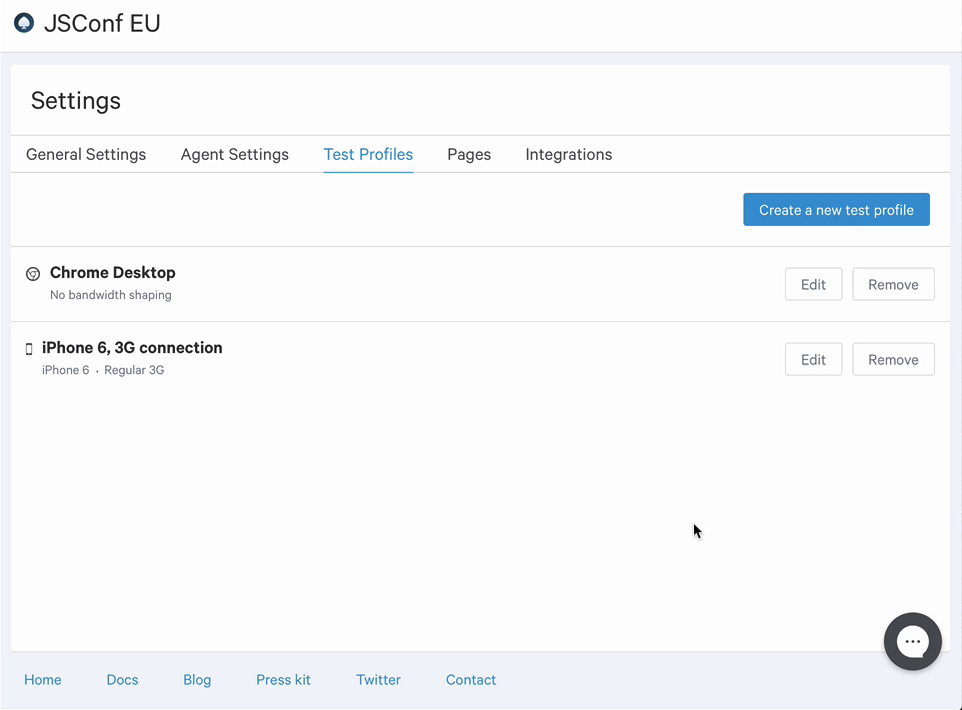This screenshot has height=710, width=962.
Task: Remove the Chrome Desktop profile
Action: click(x=893, y=284)
